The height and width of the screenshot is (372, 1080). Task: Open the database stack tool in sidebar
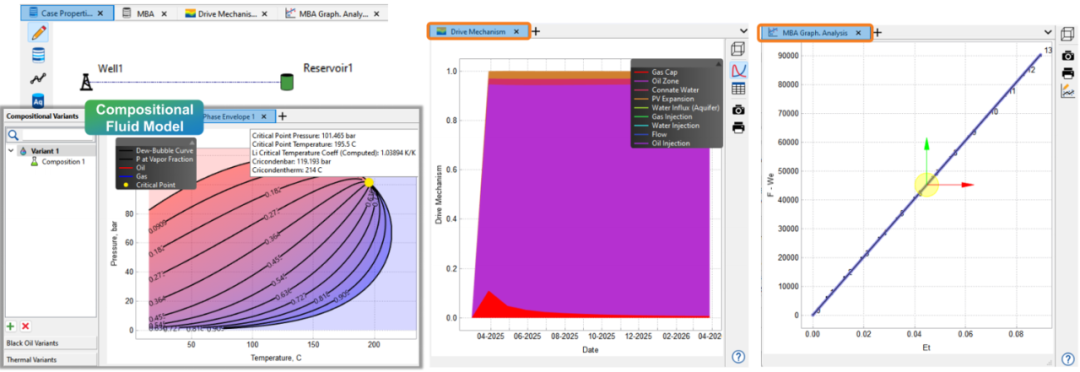pos(38,55)
